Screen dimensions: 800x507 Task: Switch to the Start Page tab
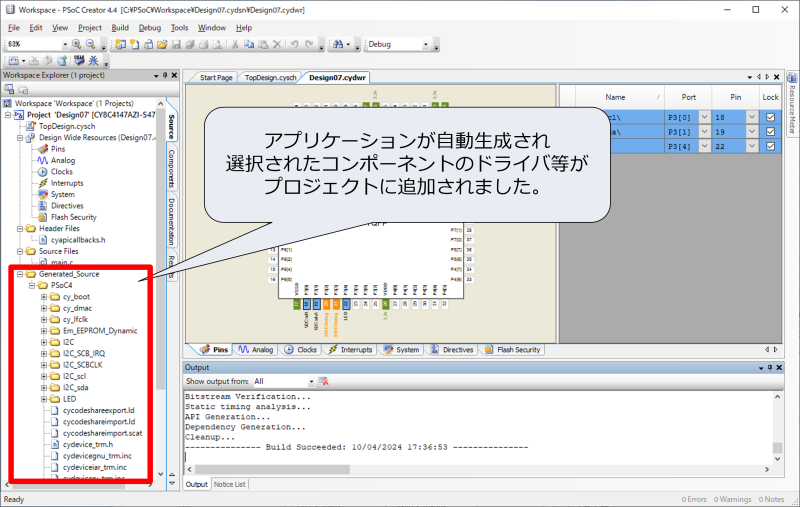coord(216,78)
